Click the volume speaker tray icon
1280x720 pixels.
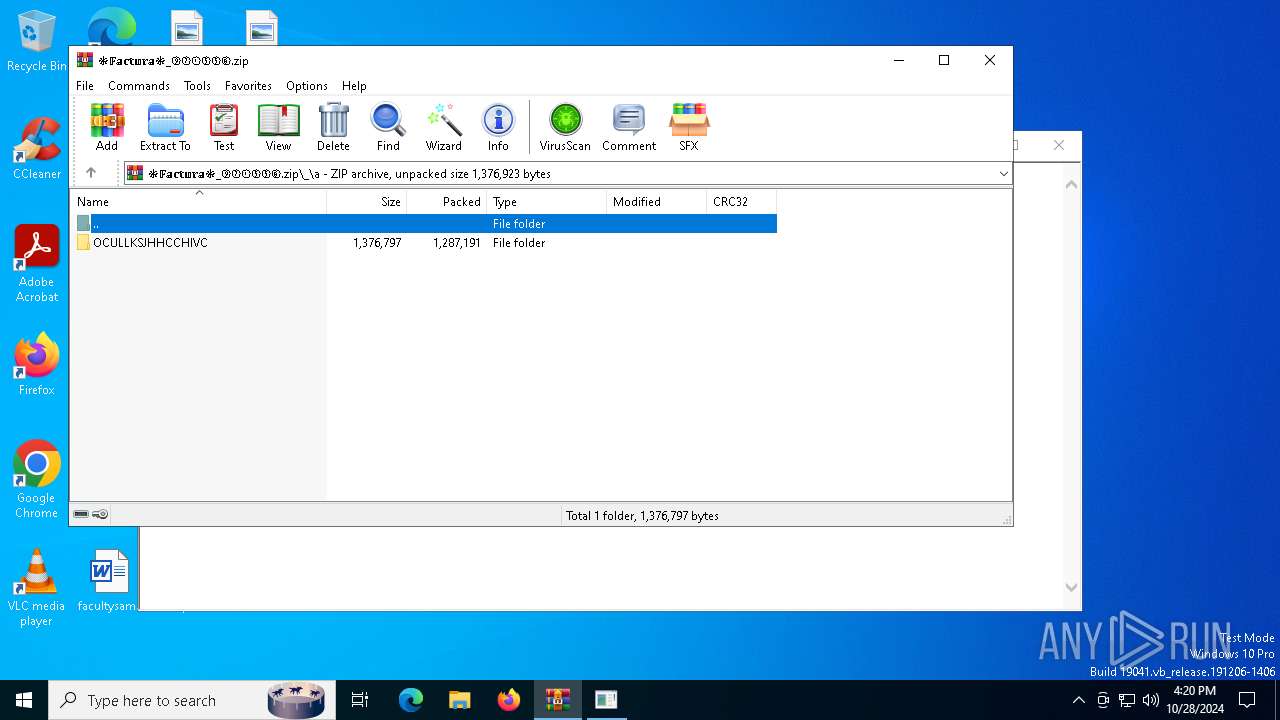tap(1151, 700)
